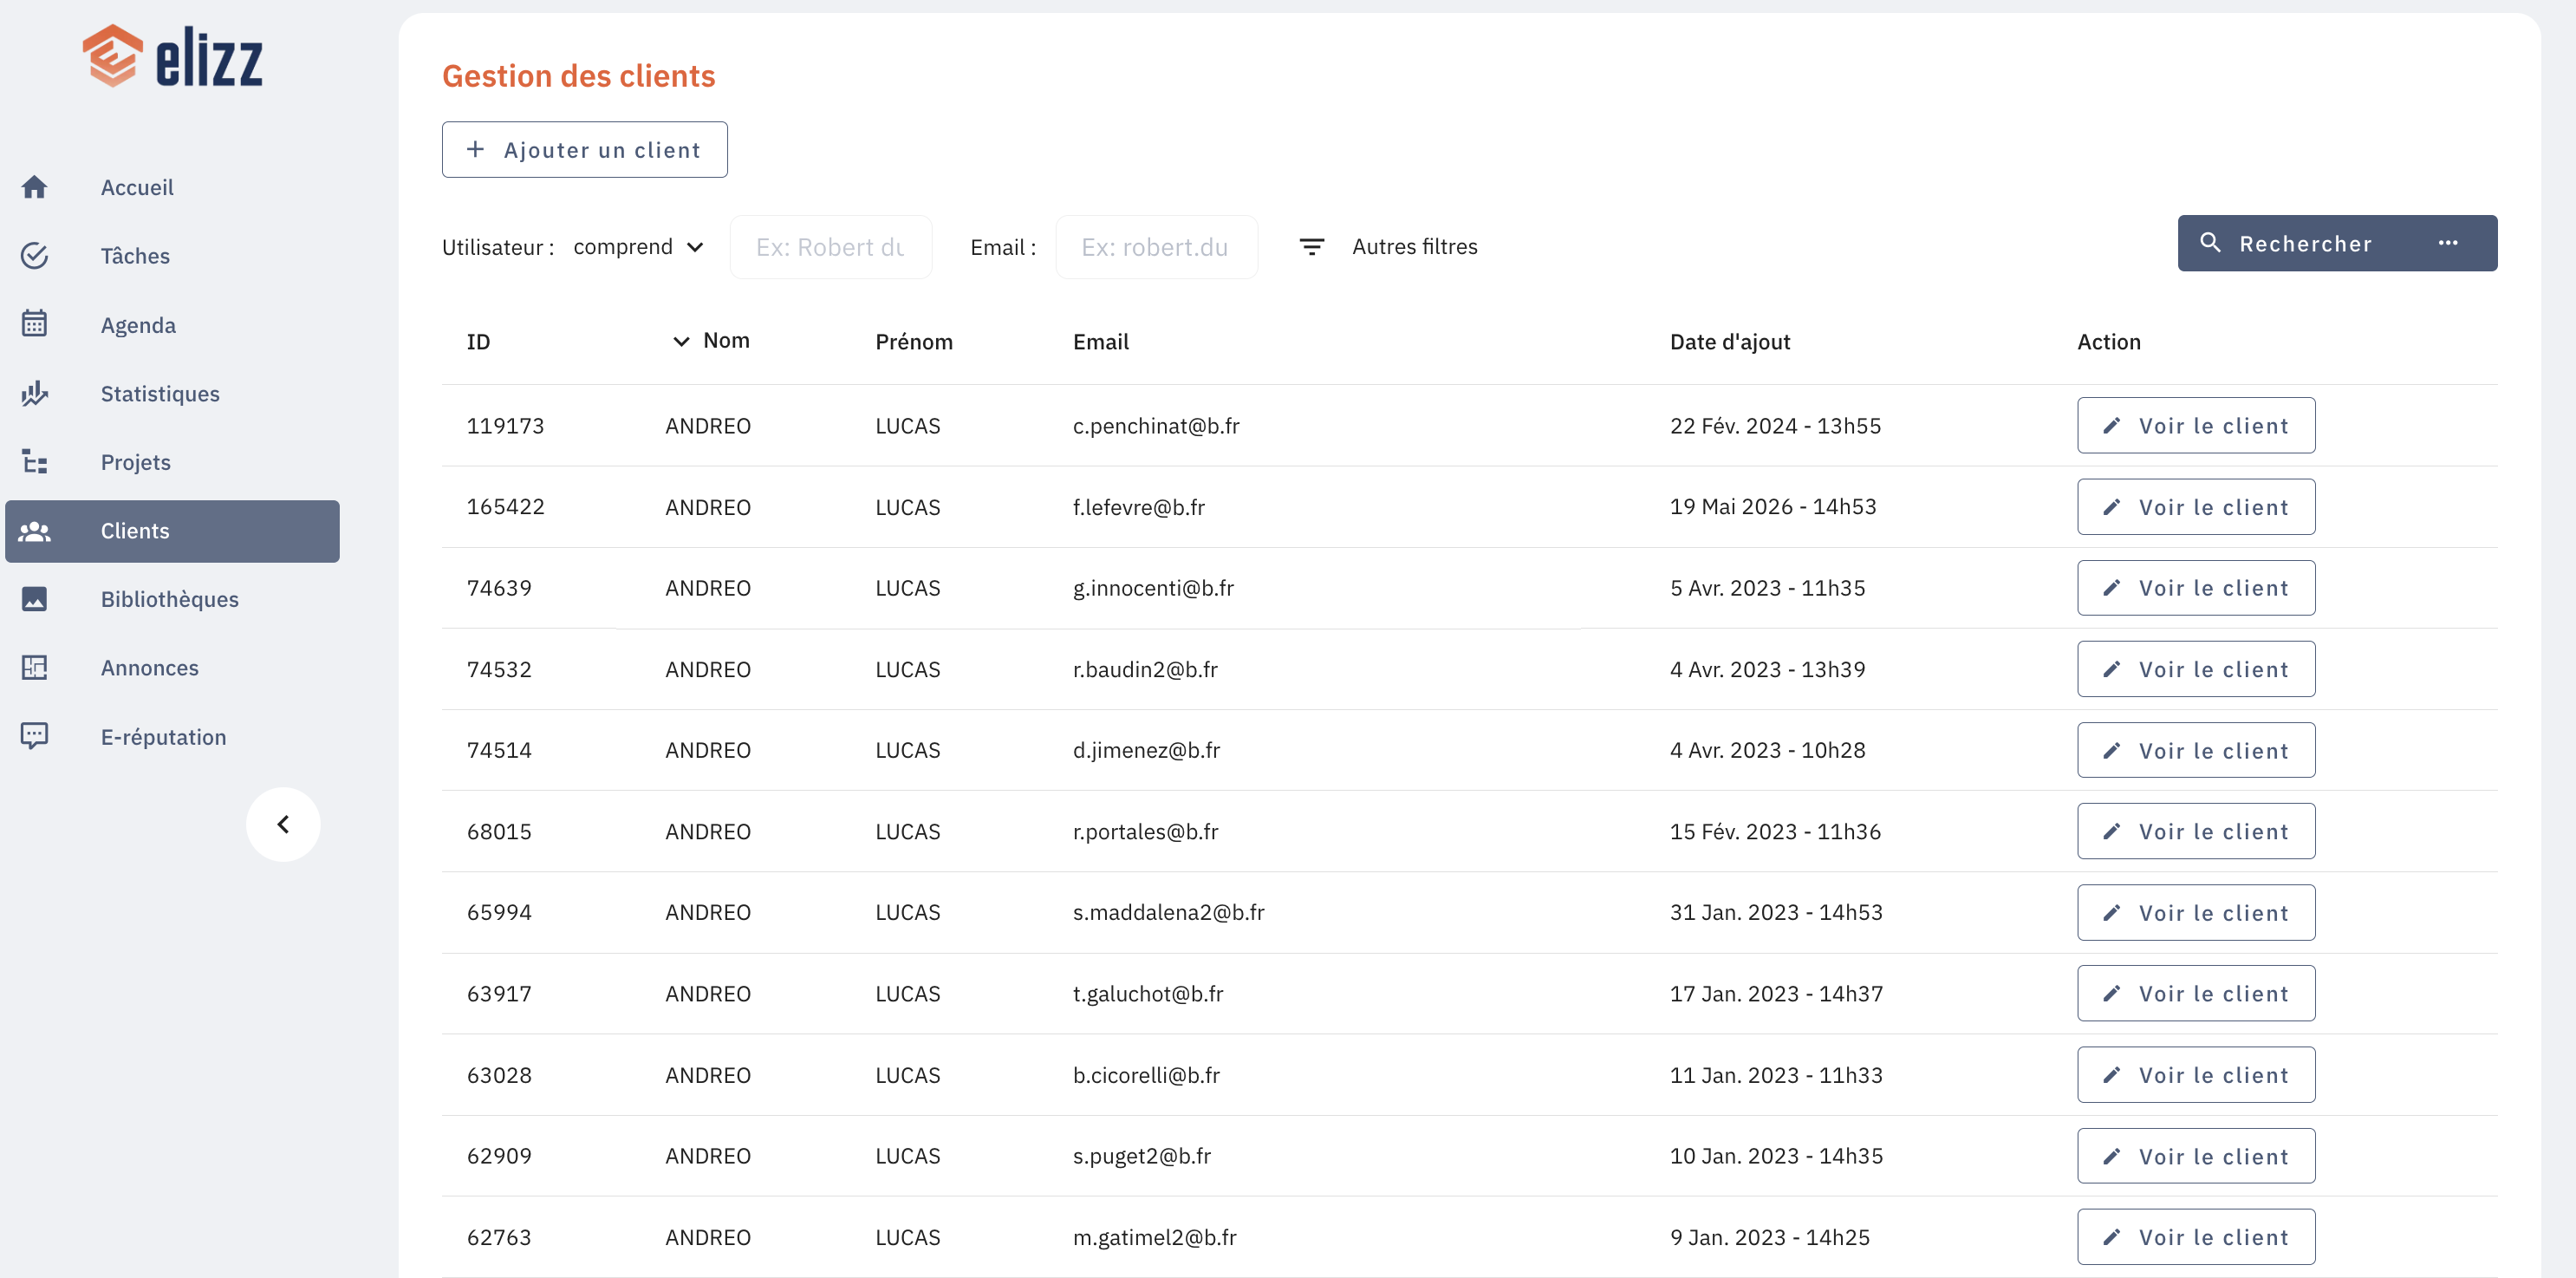
Task: Click the pencil icon for client 165422
Action: click(x=2111, y=507)
